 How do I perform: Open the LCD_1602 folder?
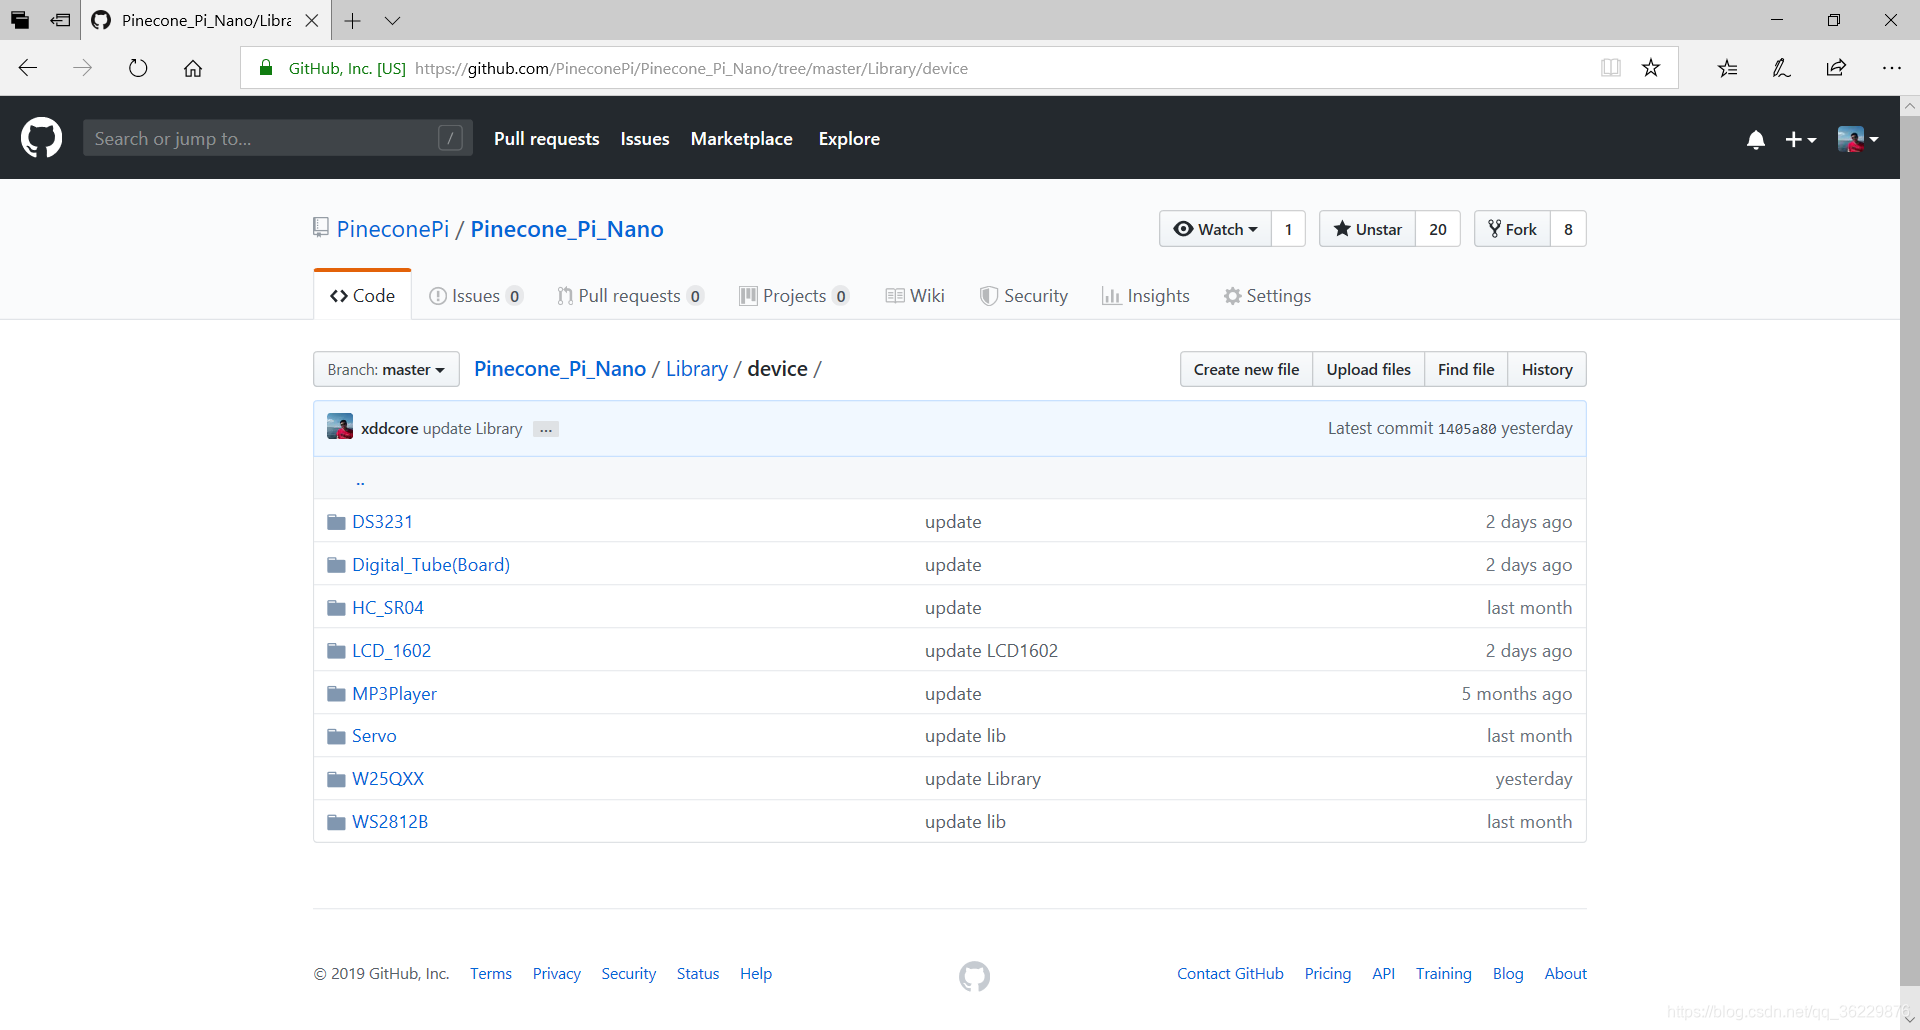tap(391, 651)
